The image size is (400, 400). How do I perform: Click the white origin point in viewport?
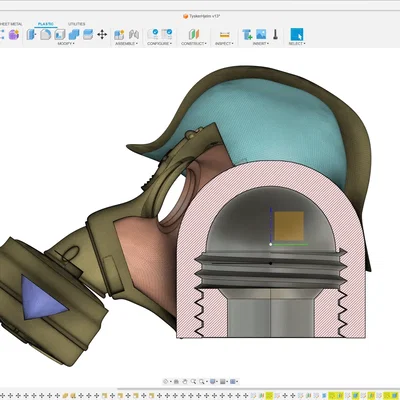coord(271,244)
